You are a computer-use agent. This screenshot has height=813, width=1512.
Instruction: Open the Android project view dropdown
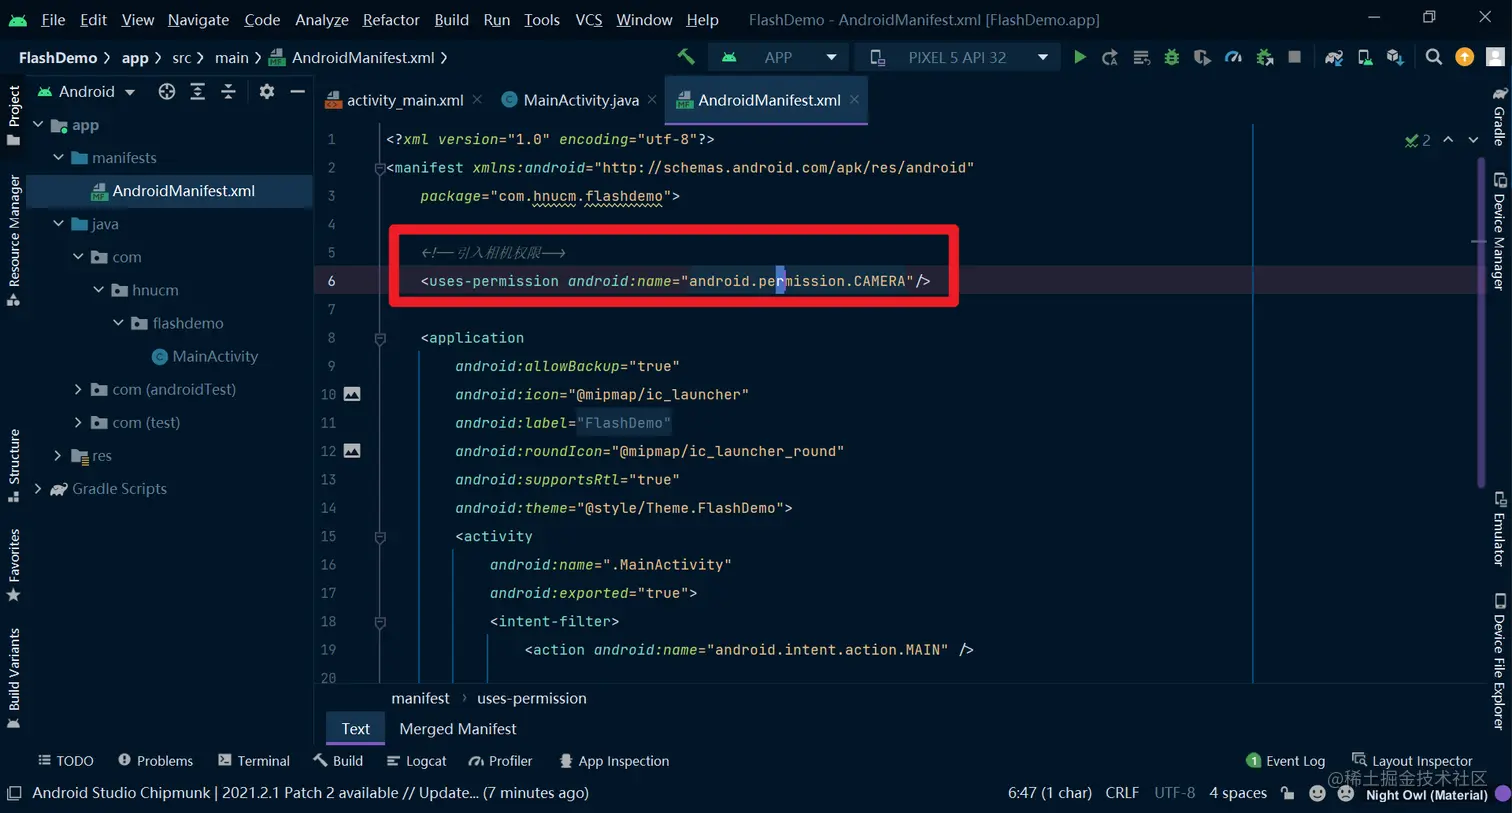[86, 91]
